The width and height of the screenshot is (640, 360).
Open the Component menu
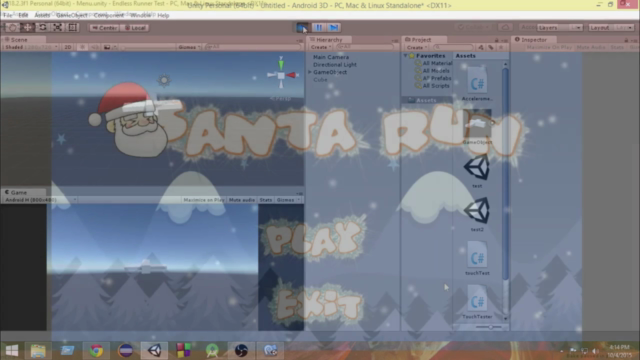click(109, 16)
